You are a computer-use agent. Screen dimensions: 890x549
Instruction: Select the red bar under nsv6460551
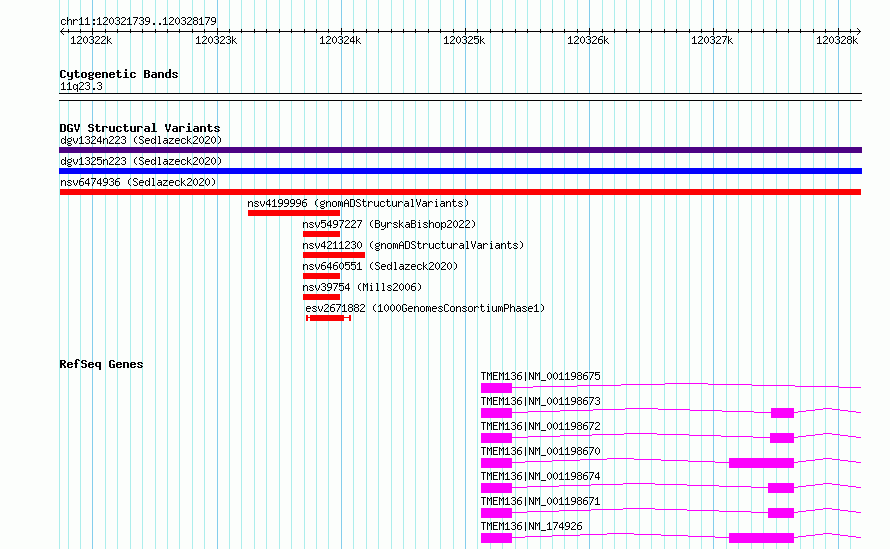(321, 276)
